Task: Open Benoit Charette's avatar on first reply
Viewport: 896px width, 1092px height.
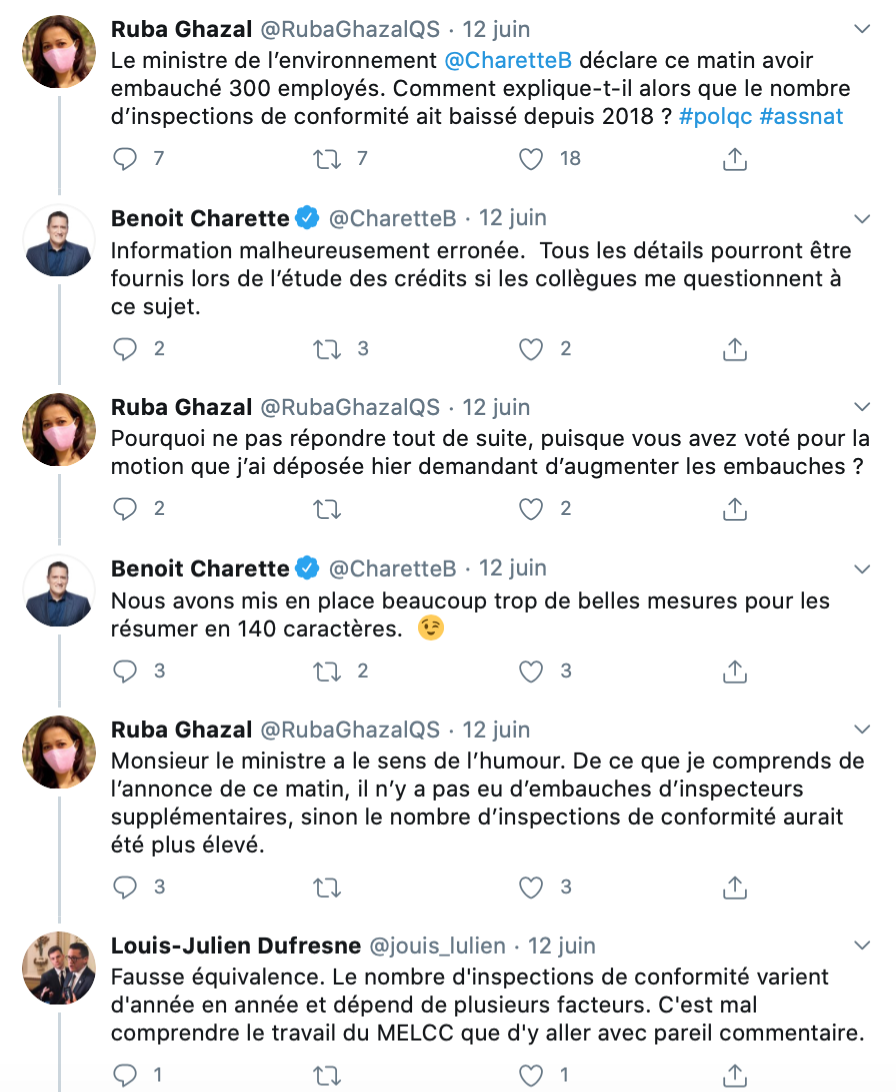Action: [x=59, y=242]
